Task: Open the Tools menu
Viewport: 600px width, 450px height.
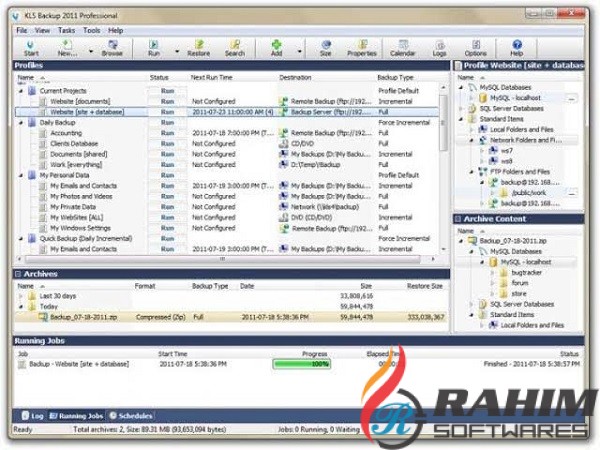Action: (91, 30)
